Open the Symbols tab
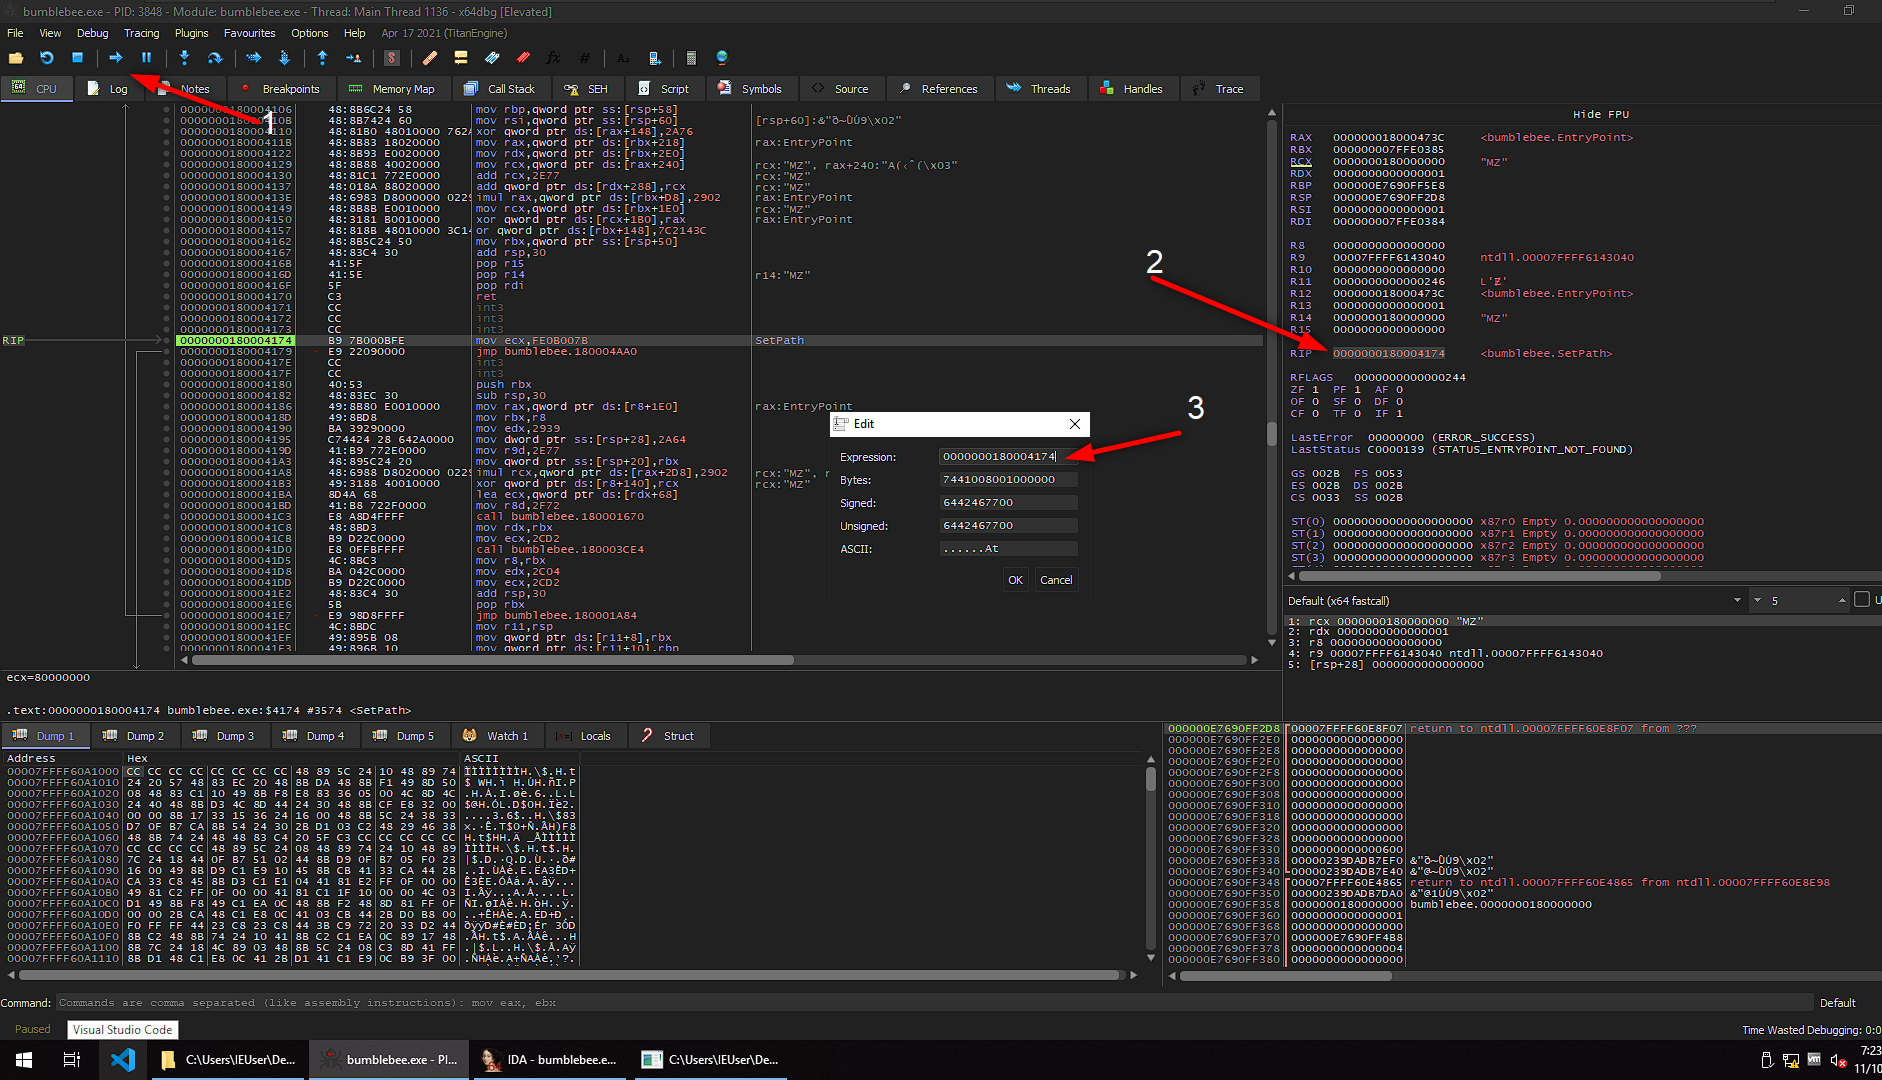The image size is (1882, 1080). click(x=750, y=89)
